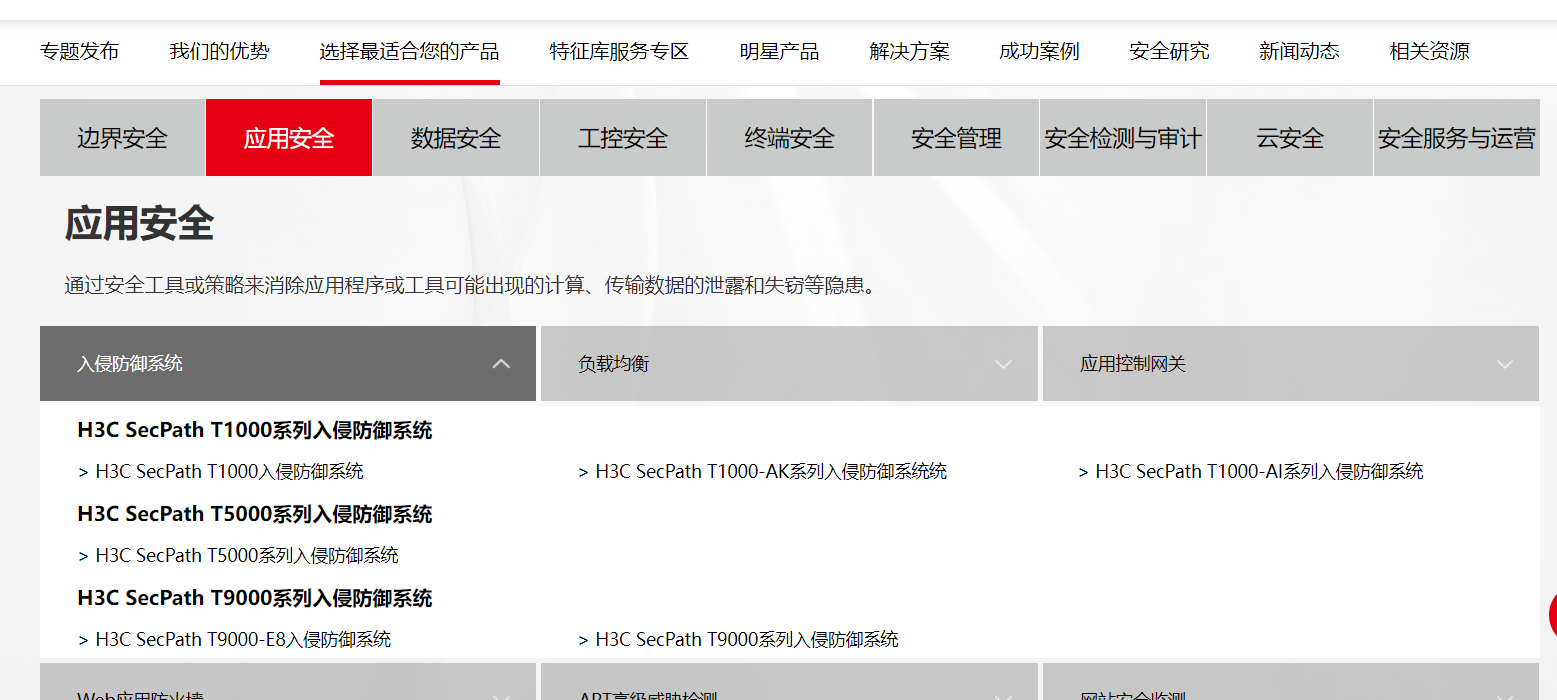Select 选择最适合您的产品 nav item

point(409,51)
